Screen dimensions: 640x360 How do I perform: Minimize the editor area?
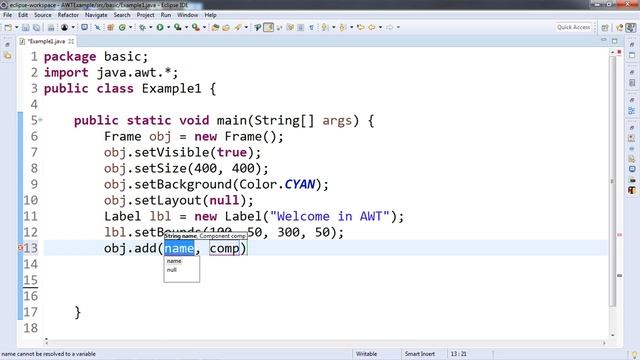click(x=604, y=40)
